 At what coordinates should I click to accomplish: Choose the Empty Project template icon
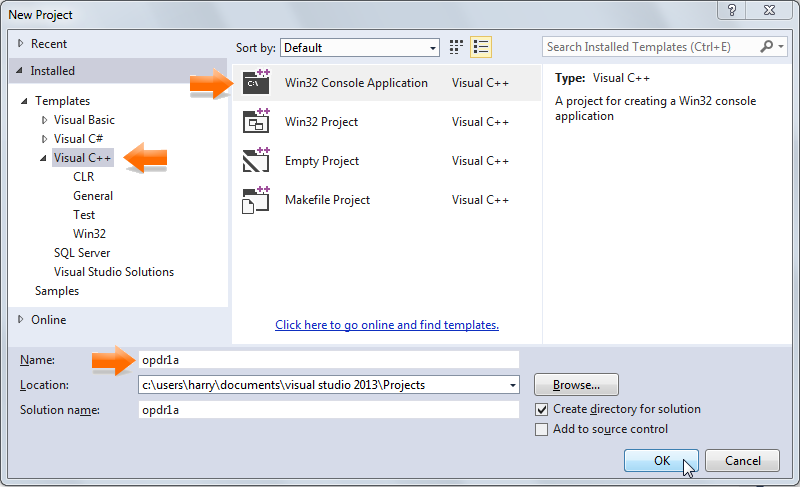pos(256,161)
